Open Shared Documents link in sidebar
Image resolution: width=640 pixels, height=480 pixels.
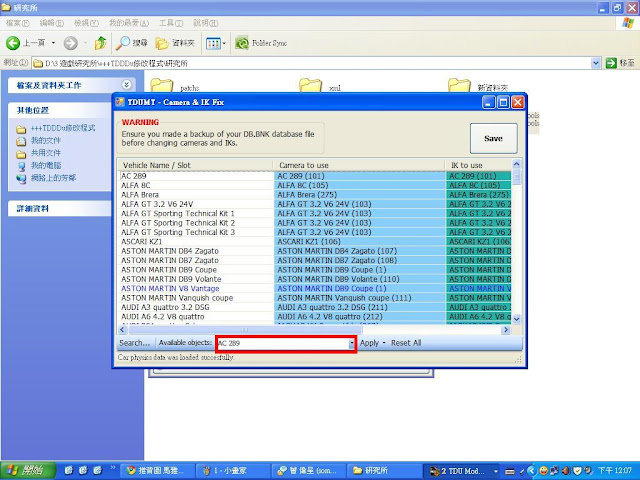pos(46,153)
